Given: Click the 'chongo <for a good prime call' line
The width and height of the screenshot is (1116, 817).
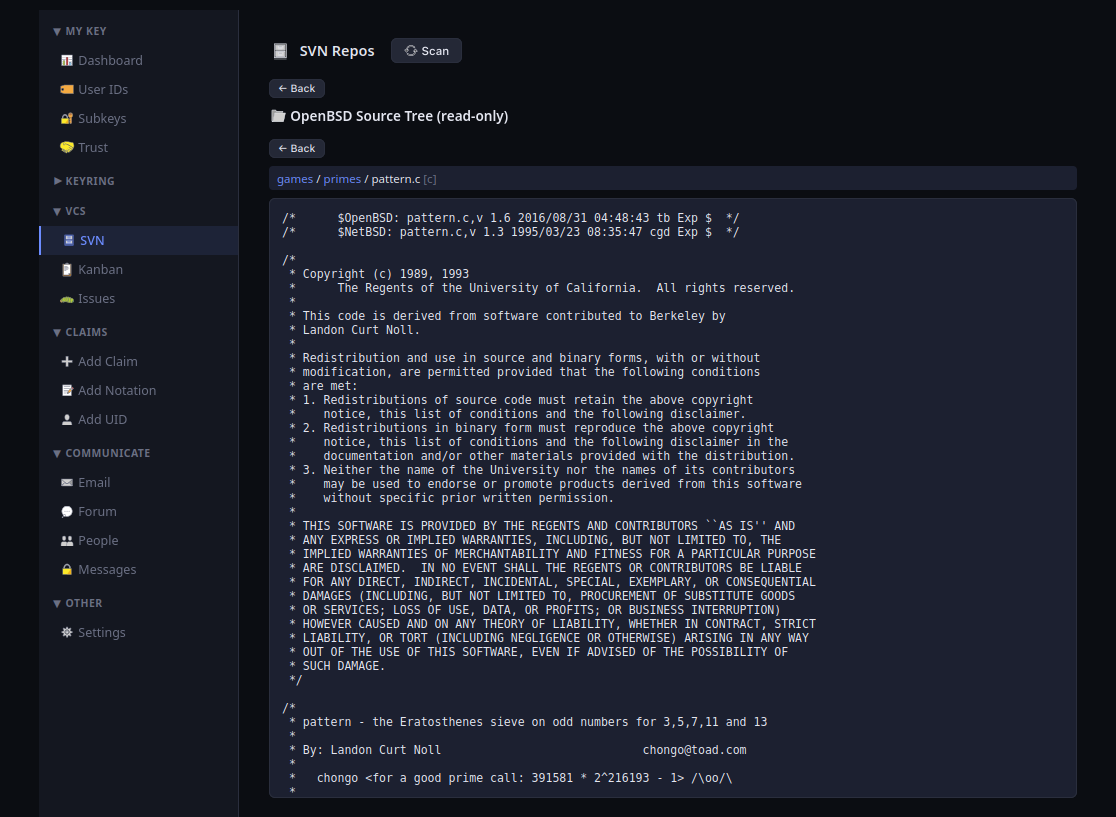Looking at the screenshot, I should click(x=510, y=779).
